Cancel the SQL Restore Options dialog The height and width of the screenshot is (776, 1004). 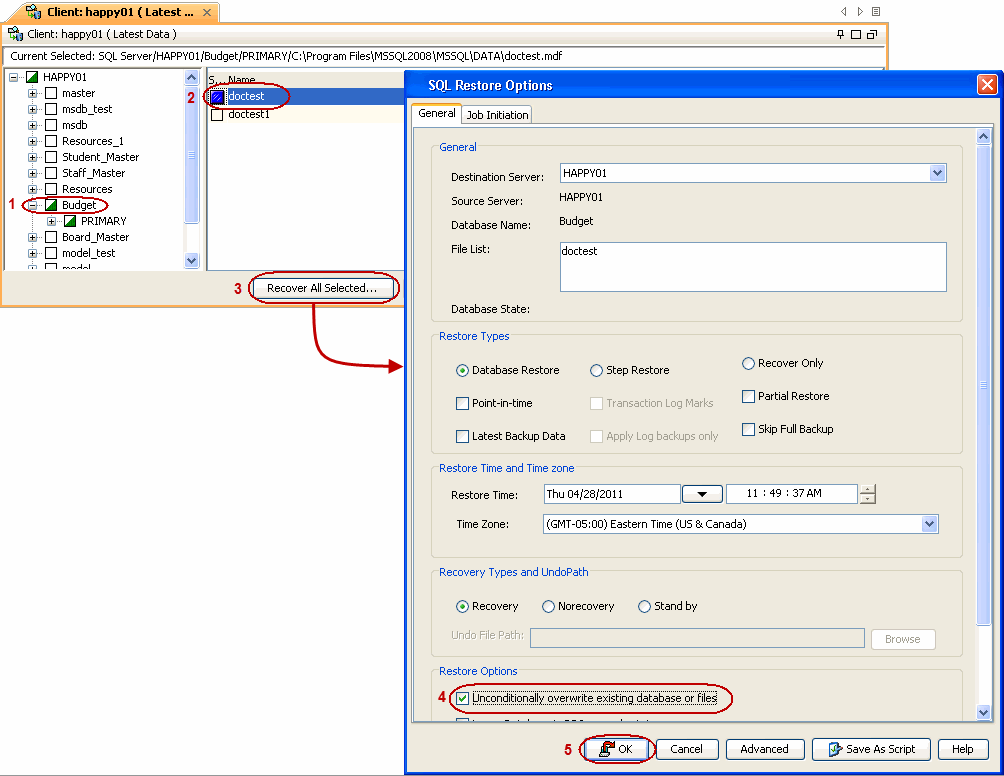[x=686, y=749]
